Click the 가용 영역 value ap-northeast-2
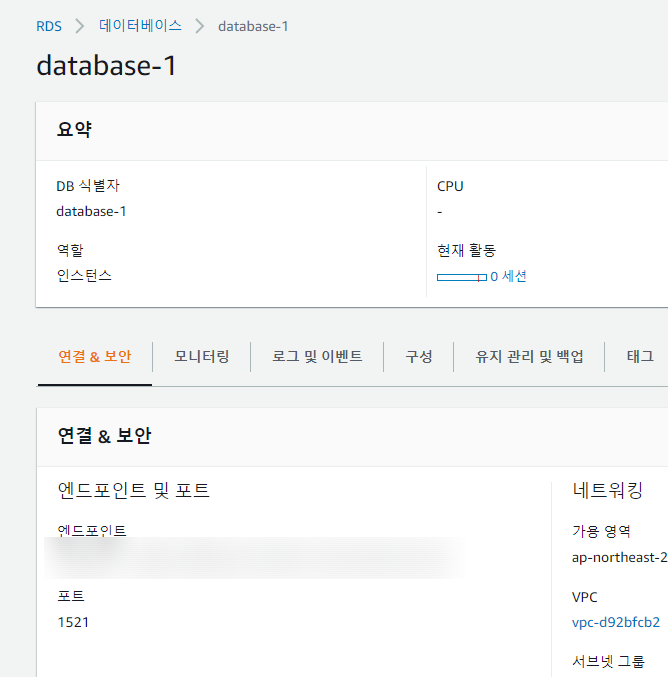668x677 pixels. click(618, 557)
